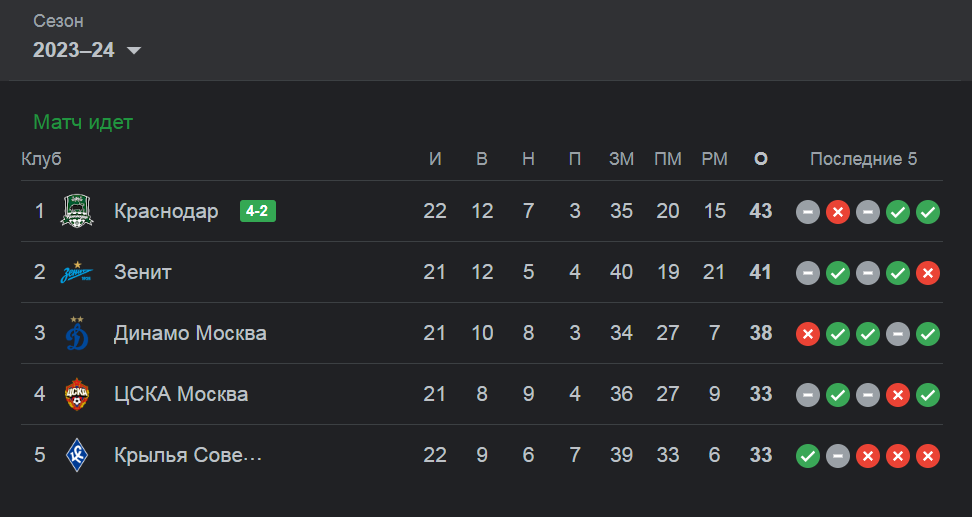
Task: Click Krylya Sovetov's grey draw icon
Action: tap(837, 456)
